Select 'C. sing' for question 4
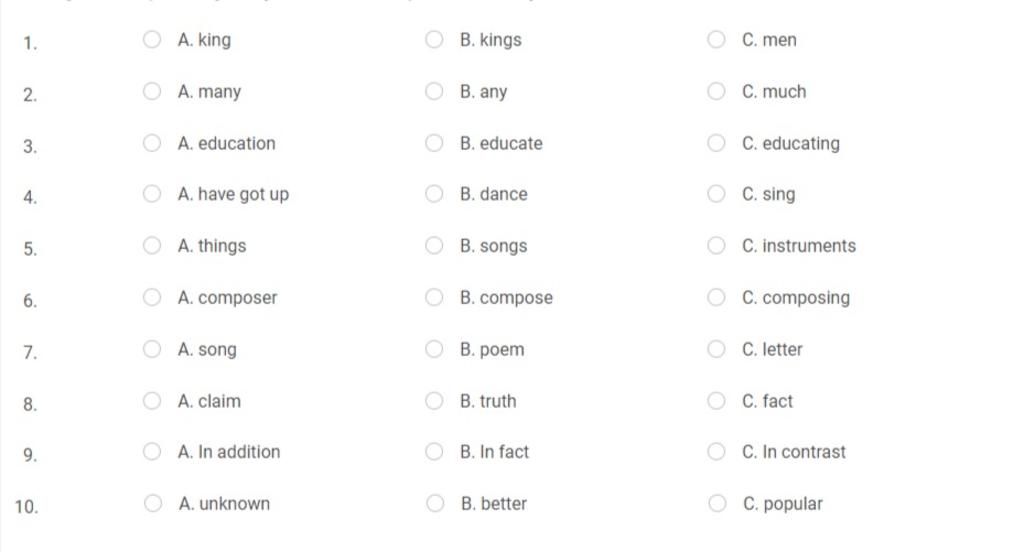1024x552 pixels. coord(716,194)
